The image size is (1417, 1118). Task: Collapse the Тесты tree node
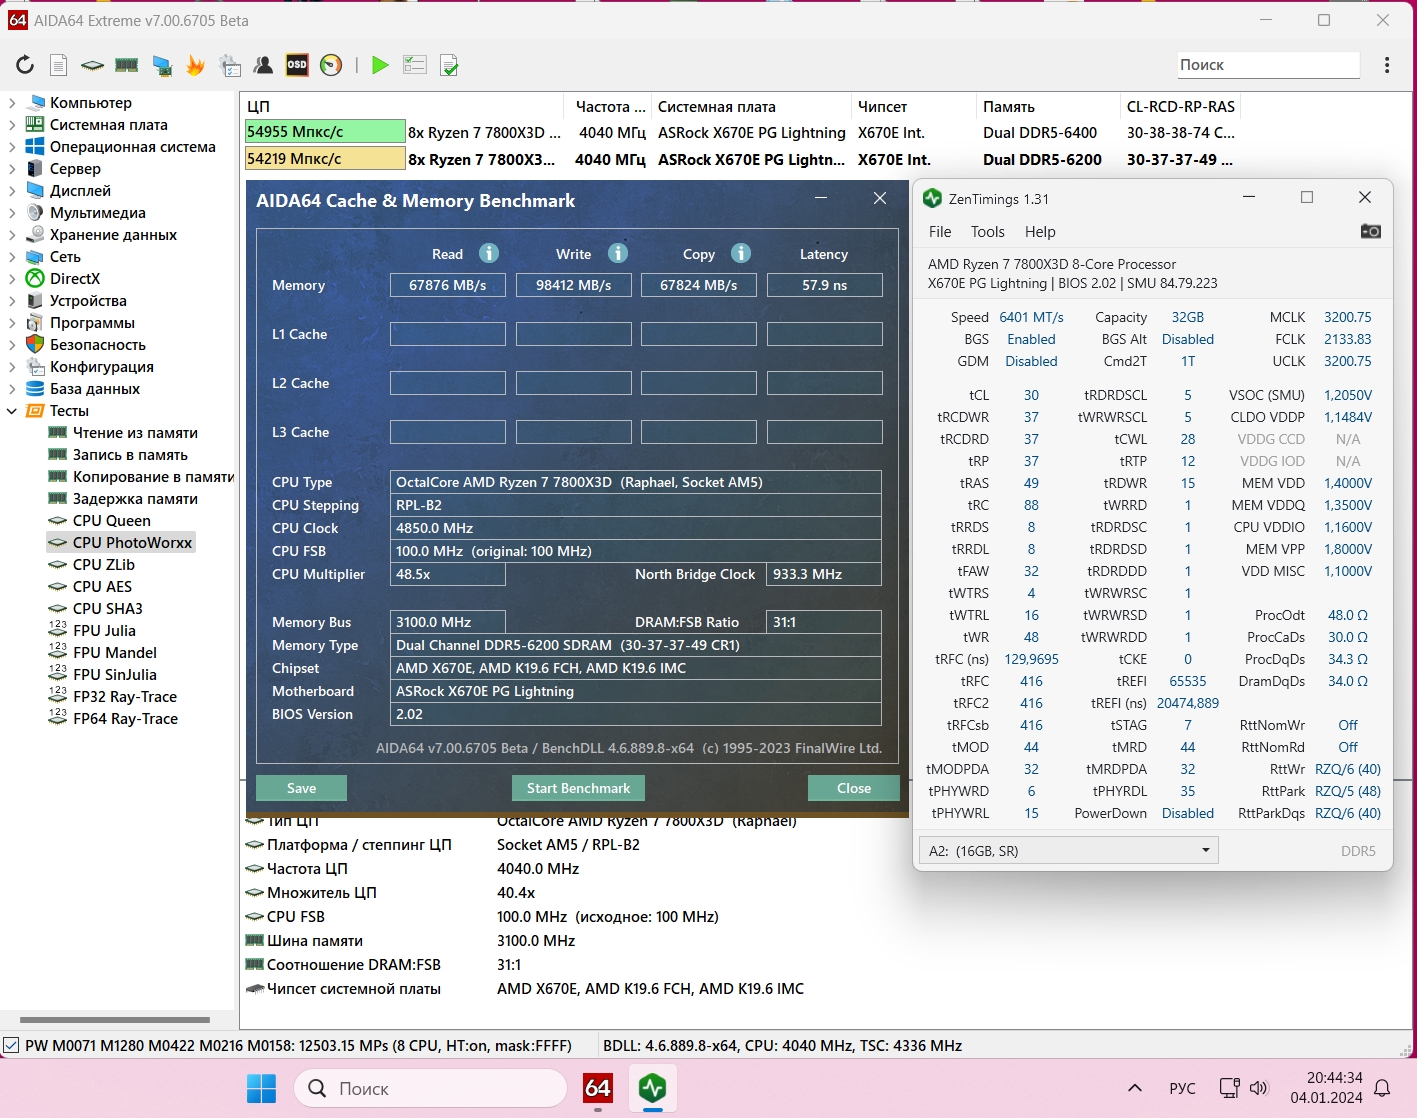pos(12,411)
